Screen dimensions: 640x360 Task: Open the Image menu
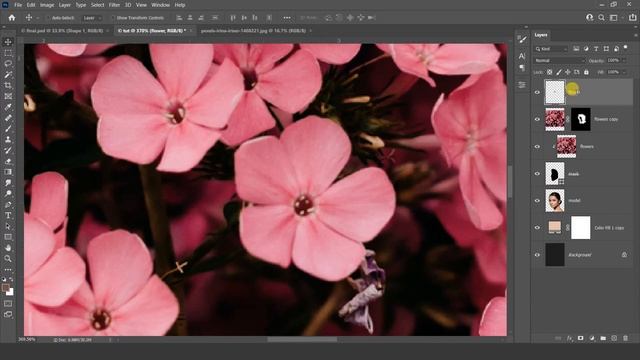coord(47,5)
